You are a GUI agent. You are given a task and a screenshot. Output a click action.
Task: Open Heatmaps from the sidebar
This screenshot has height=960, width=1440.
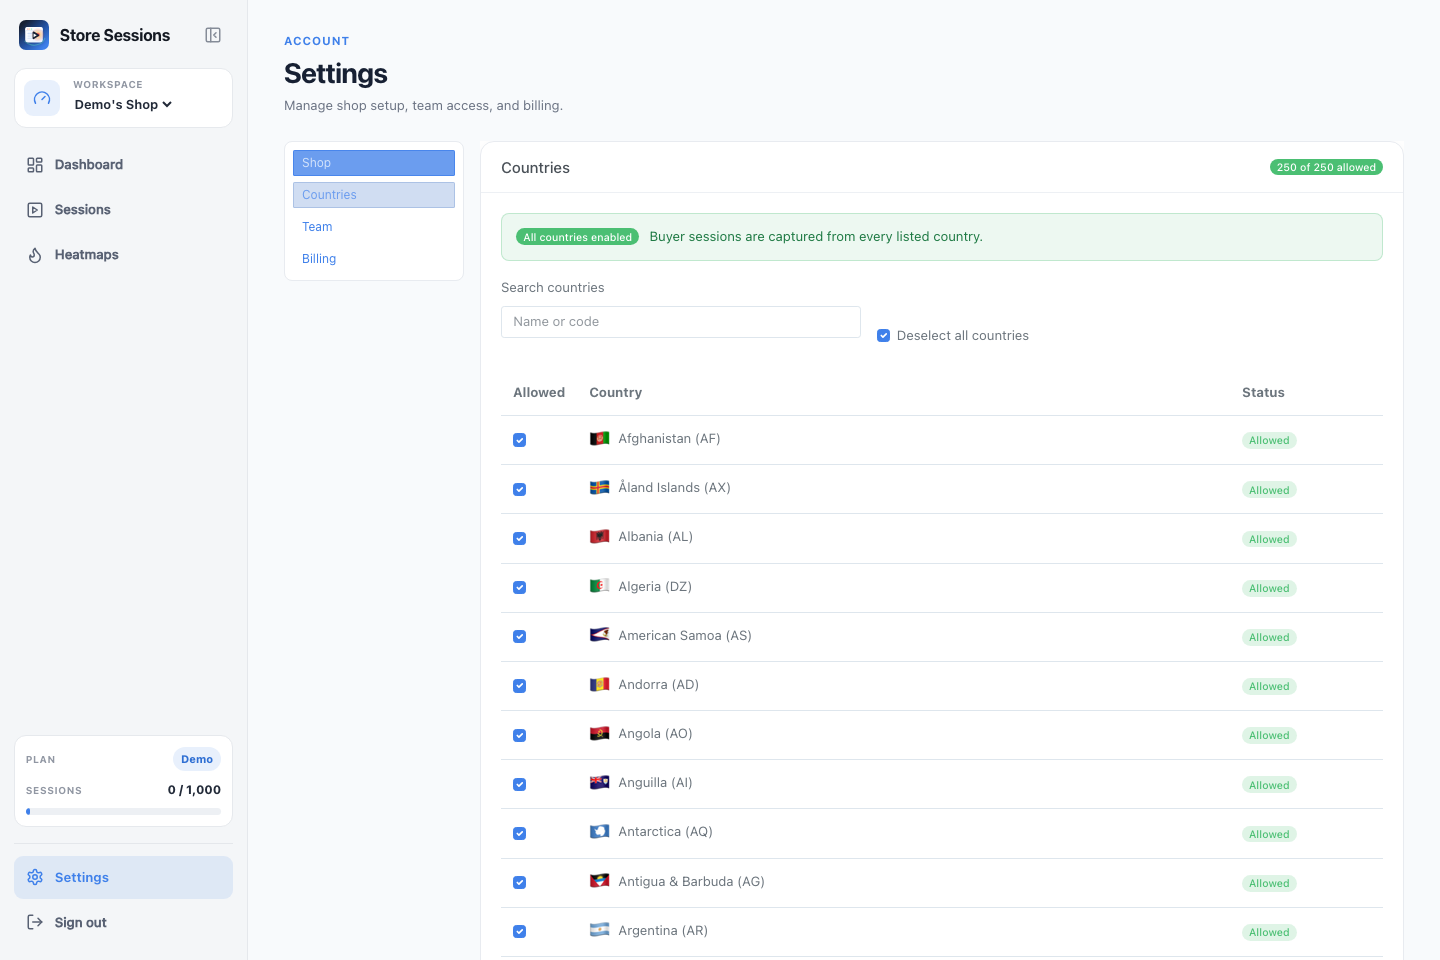[123, 255]
